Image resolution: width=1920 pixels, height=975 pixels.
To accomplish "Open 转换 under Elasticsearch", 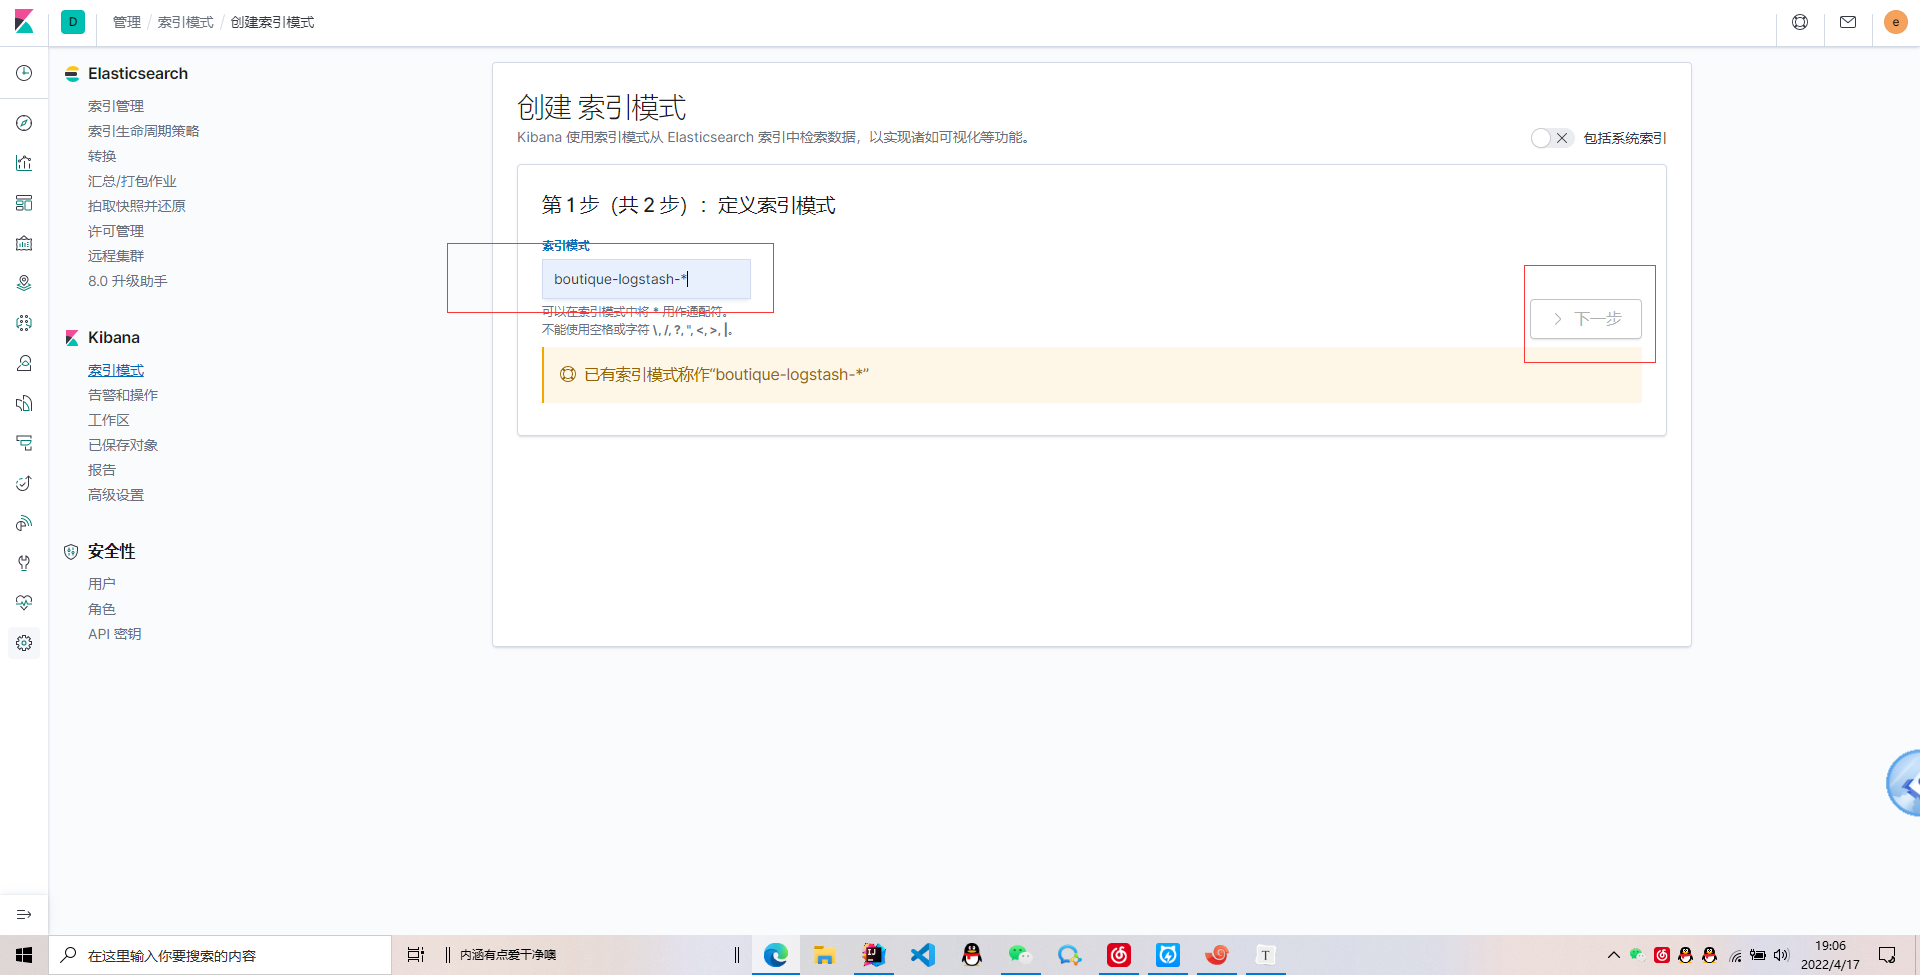I will click(x=102, y=156).
